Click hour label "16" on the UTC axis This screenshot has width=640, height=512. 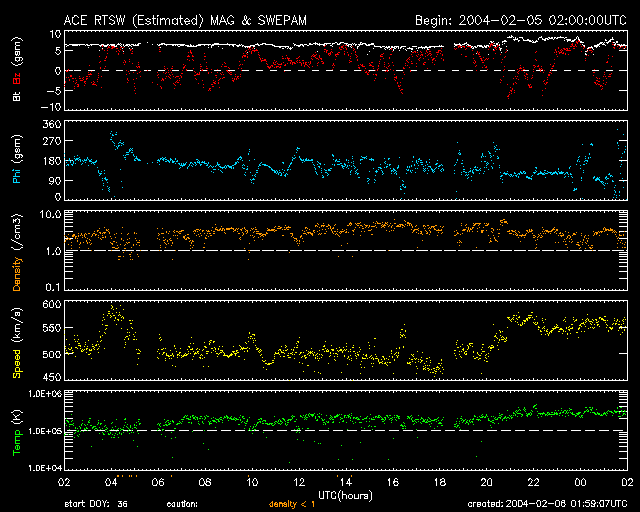[x=393, y=482]
